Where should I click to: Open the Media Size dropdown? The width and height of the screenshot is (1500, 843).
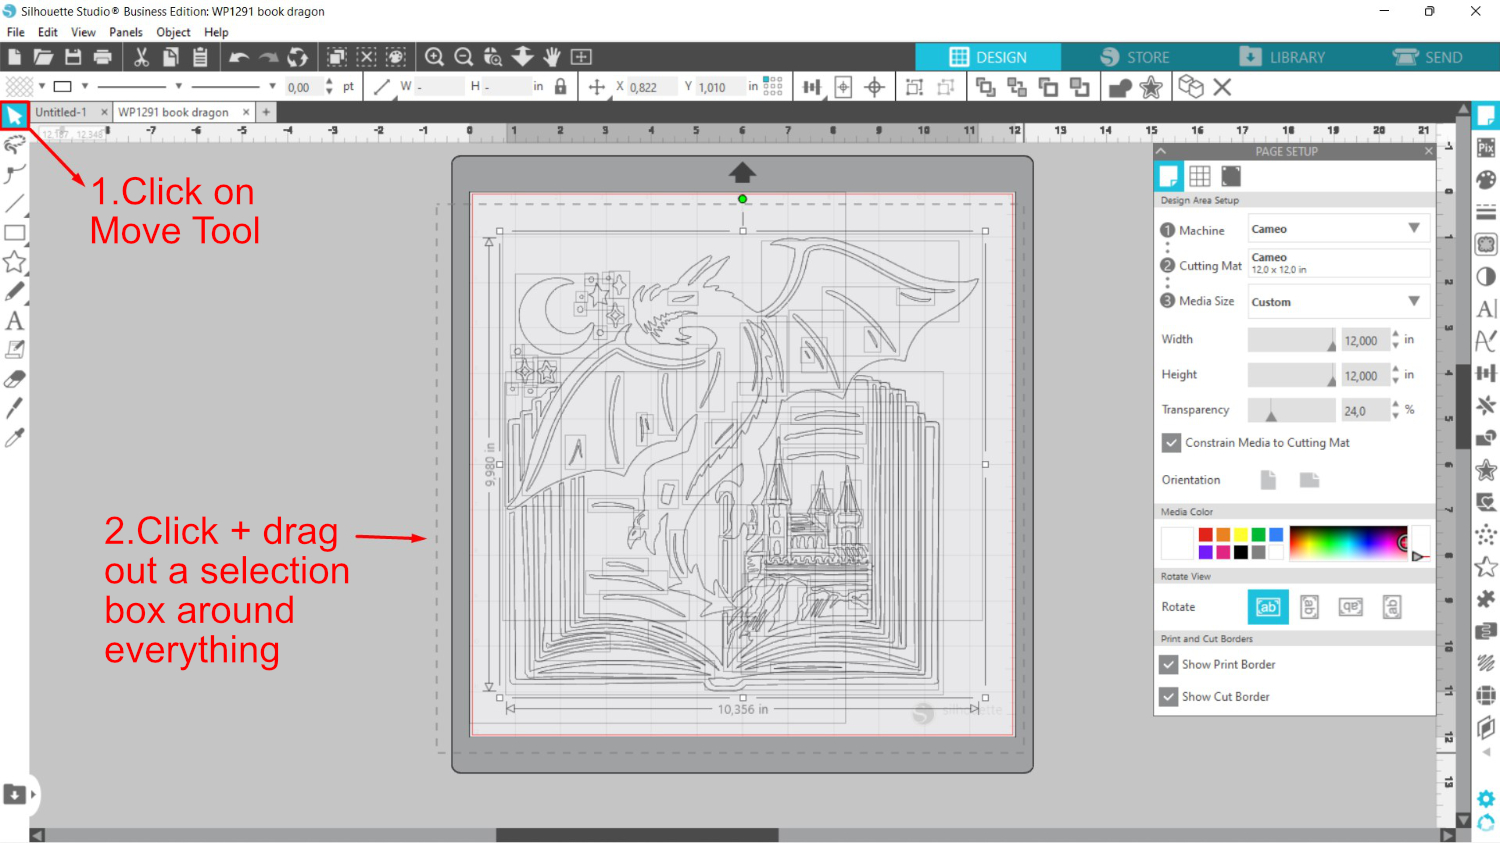click(1339, 301)
